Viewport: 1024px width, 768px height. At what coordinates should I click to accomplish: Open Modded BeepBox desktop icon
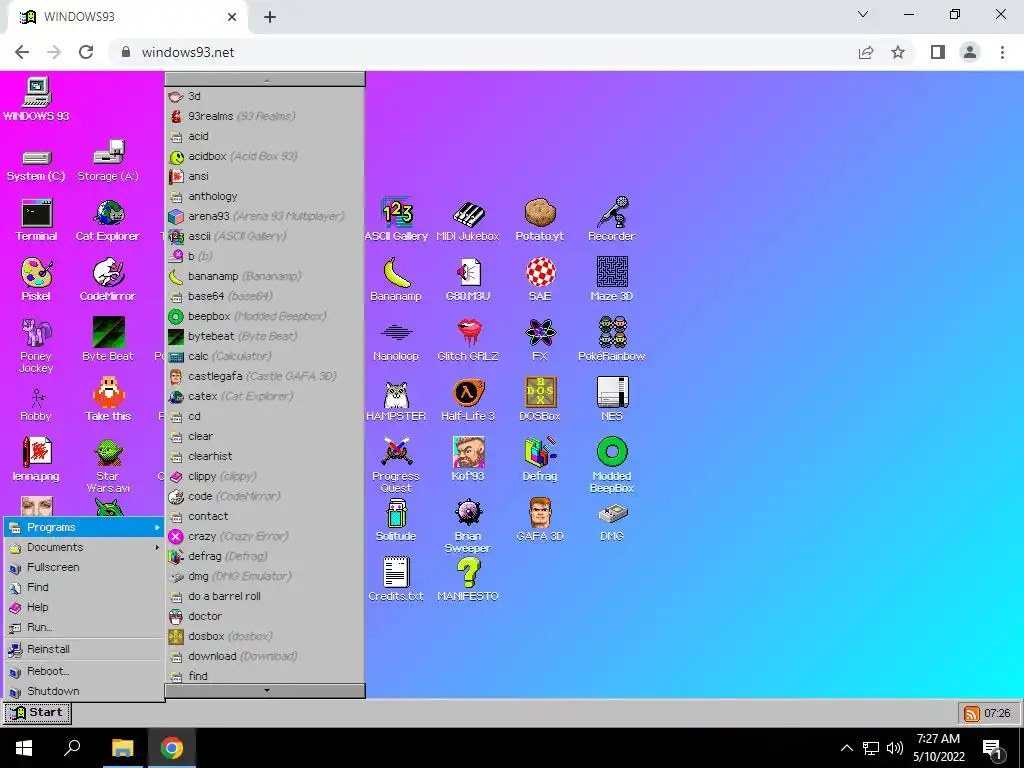pos(612,465)
